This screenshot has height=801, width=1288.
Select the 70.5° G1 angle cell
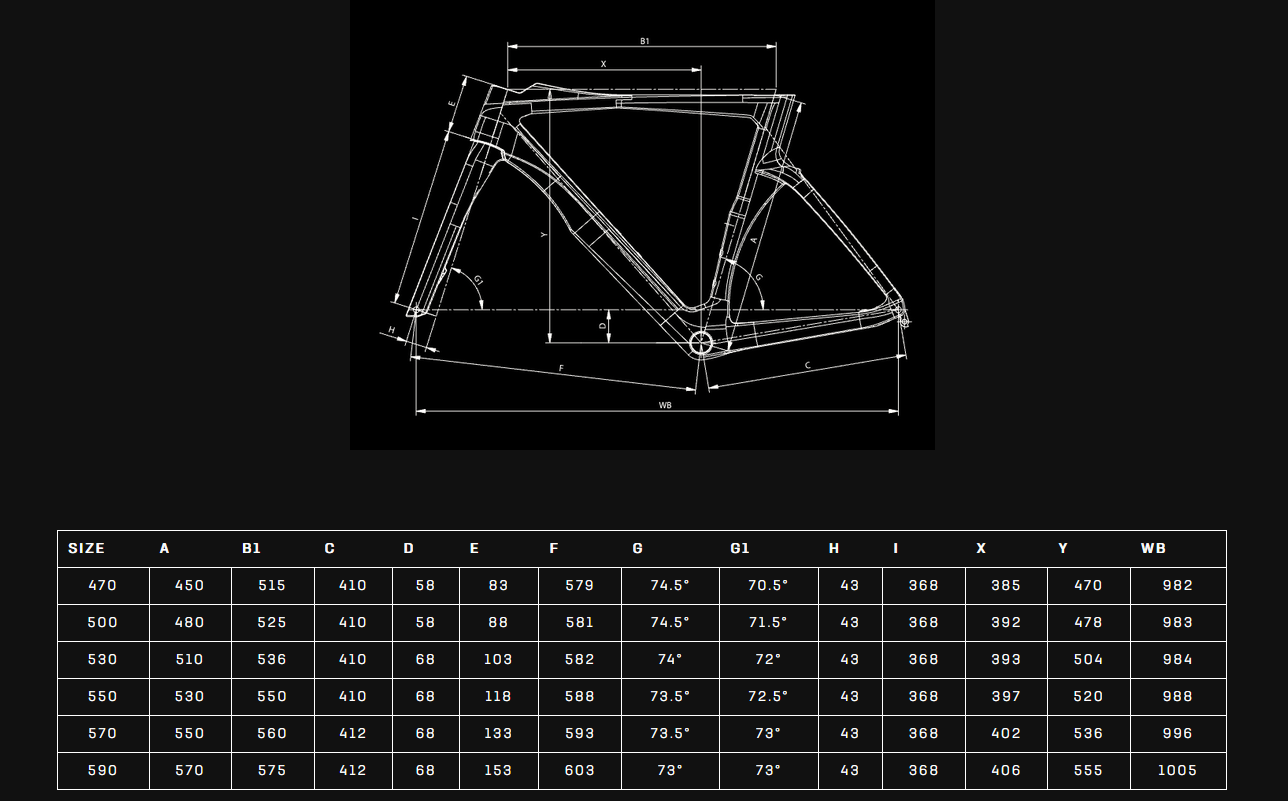pos(768,585)
